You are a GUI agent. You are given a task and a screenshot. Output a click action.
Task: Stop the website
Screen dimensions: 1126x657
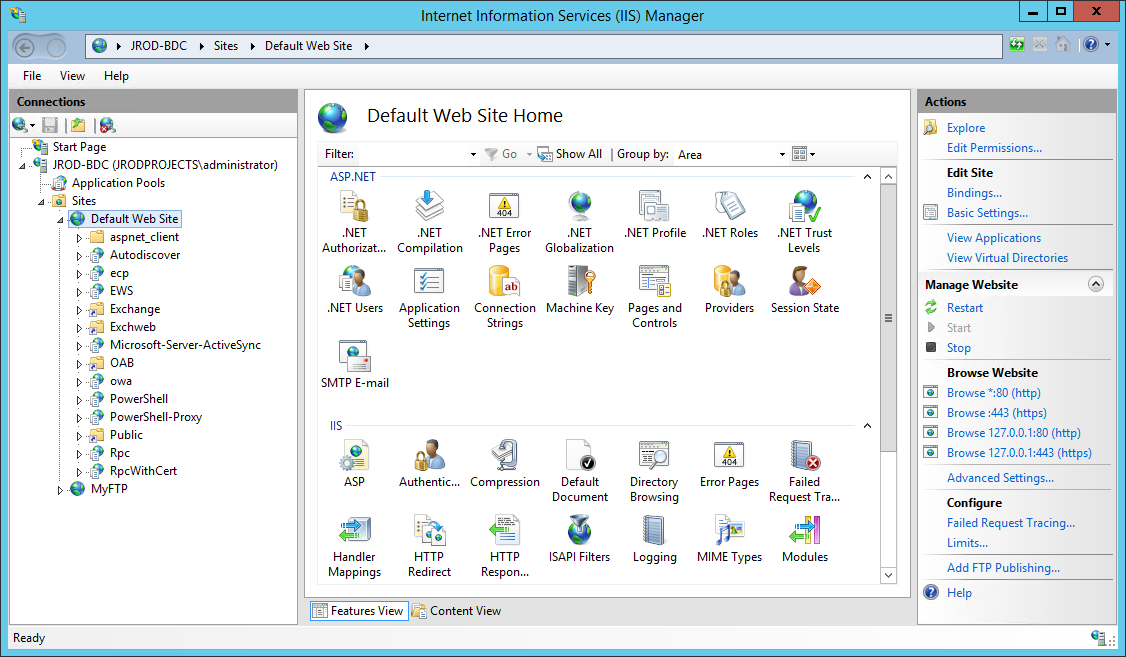coord(958,348)
